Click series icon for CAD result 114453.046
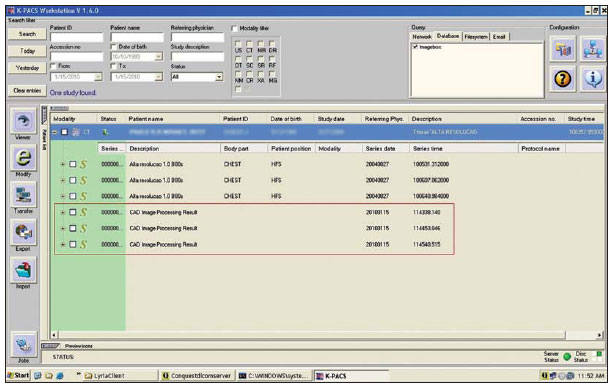This screenshot has height=390, width=614. coord(83,229)
